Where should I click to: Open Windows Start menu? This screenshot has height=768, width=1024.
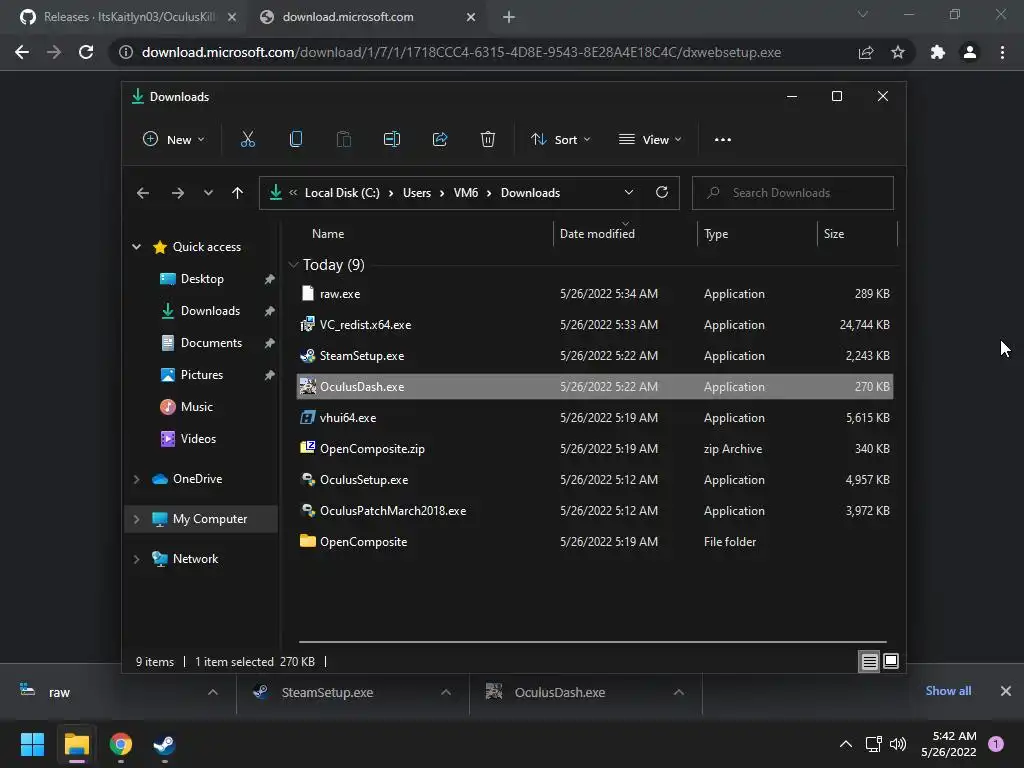click(x=32, y=744)
